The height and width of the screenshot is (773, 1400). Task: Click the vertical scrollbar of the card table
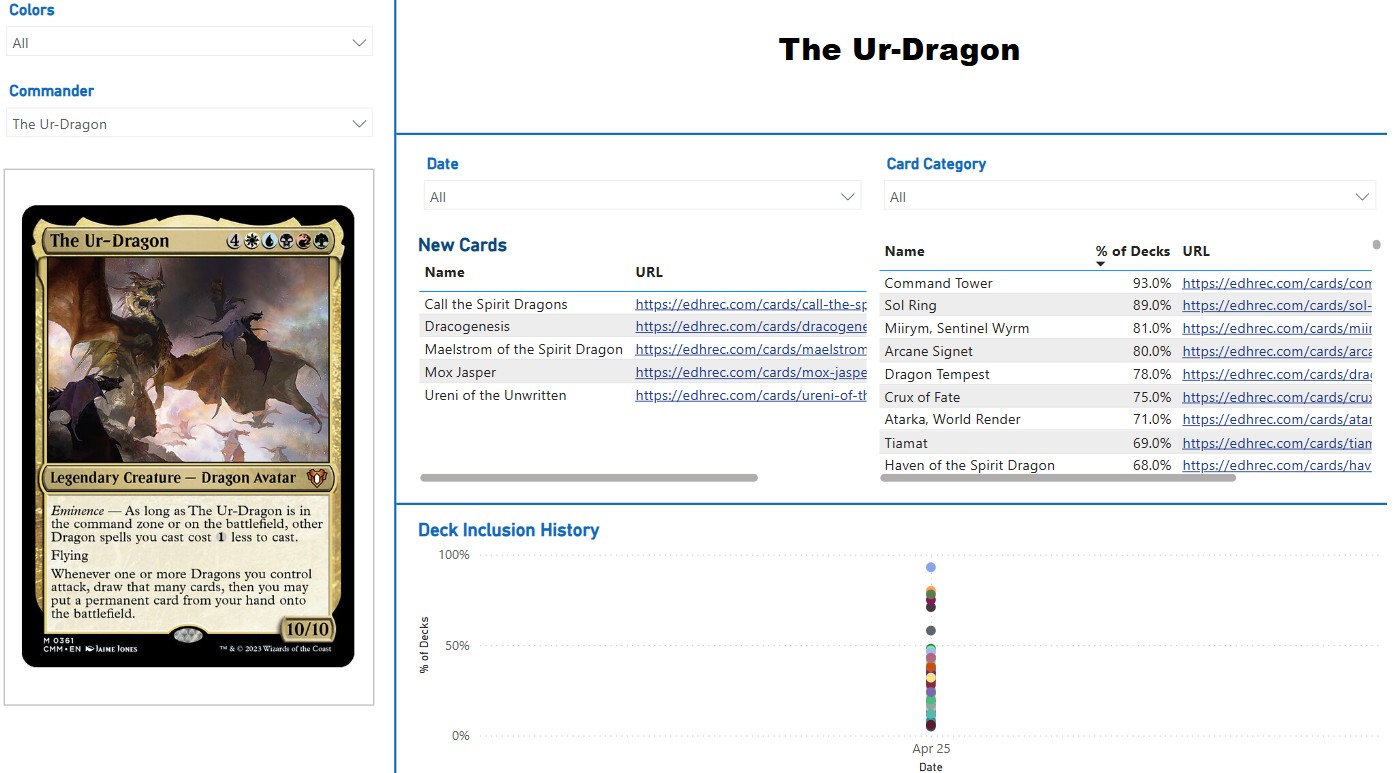pos(1376,245)
